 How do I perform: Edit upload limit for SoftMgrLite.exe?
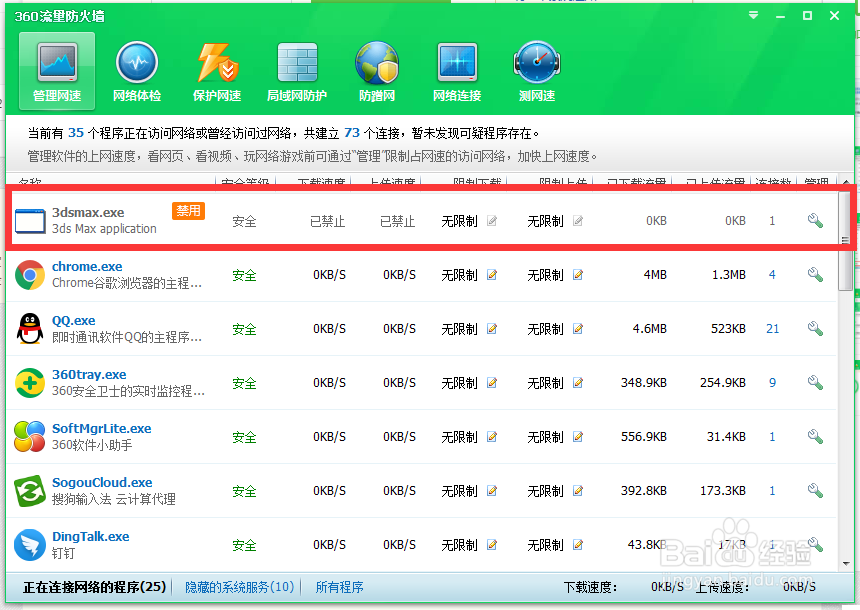click(x=578, y=437)
